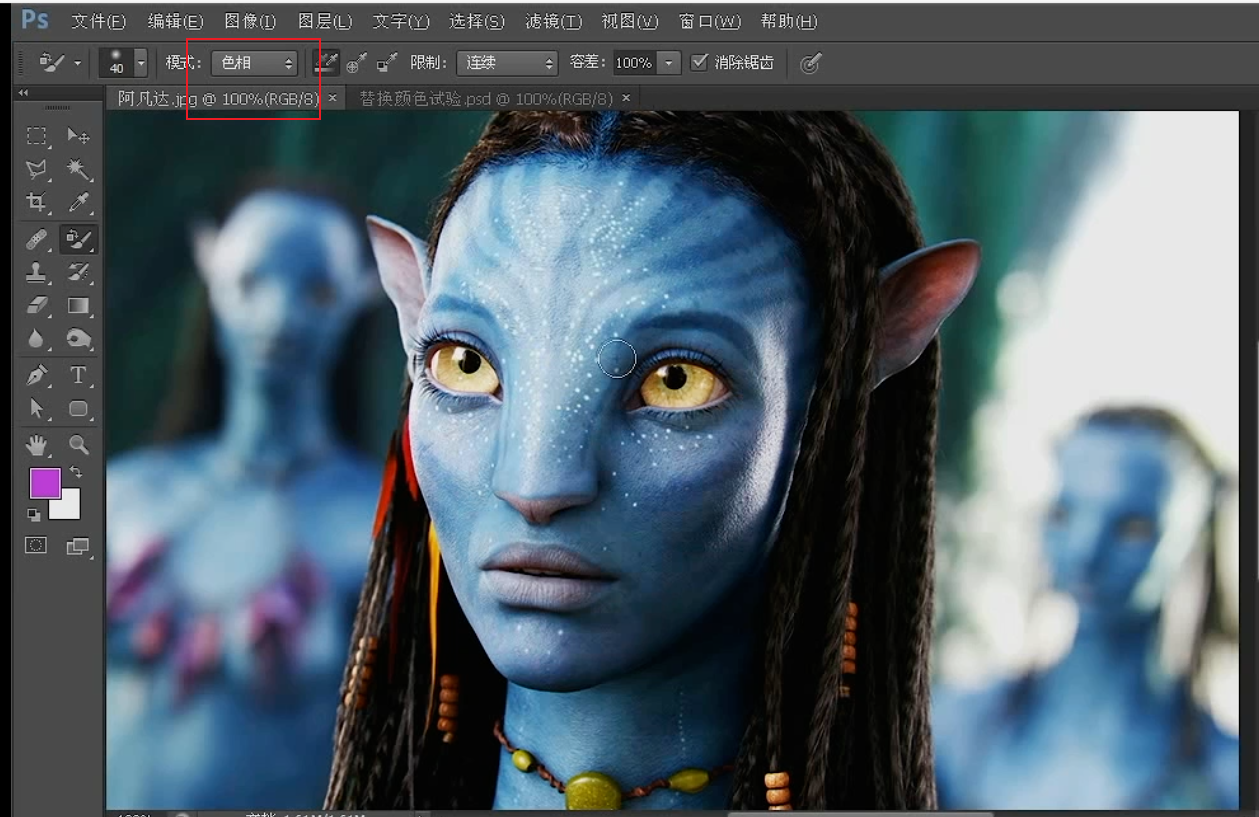Viewport: 1259px width, 817px height.
Task: Select the Rectangular Marquee tool
Action: pos(37,136)
